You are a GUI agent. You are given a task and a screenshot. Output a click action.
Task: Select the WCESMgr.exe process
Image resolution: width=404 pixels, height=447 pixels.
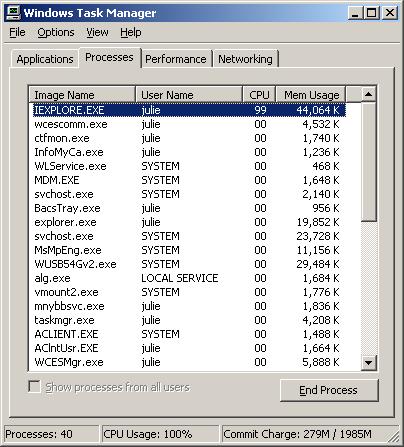[x=189, y=362]
